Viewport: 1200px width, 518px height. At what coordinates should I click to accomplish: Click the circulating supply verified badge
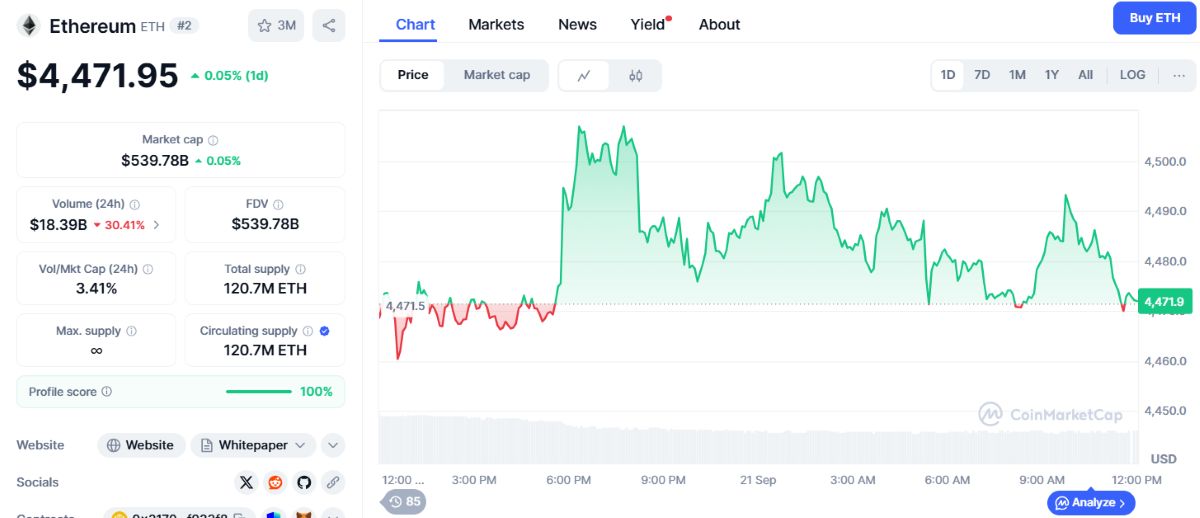click(324, 331)
